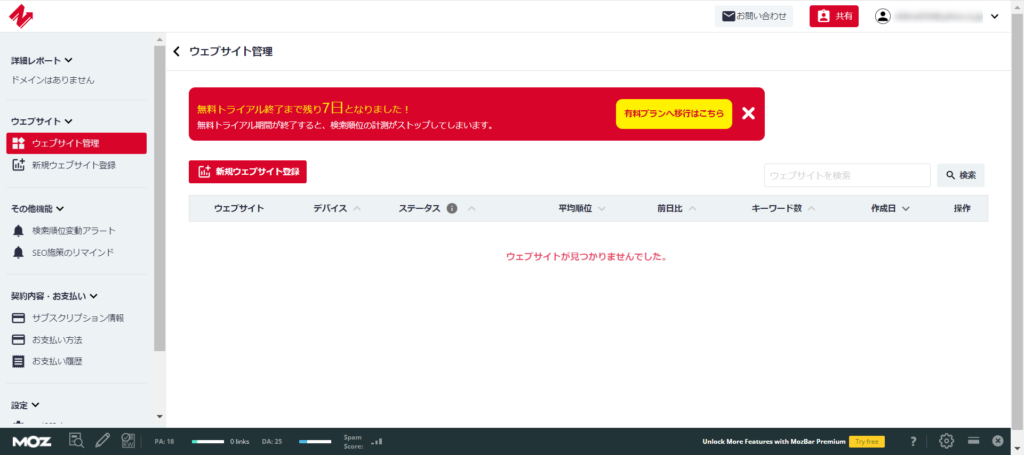Click the Try free MozBar button

click(x=867, y=441)
